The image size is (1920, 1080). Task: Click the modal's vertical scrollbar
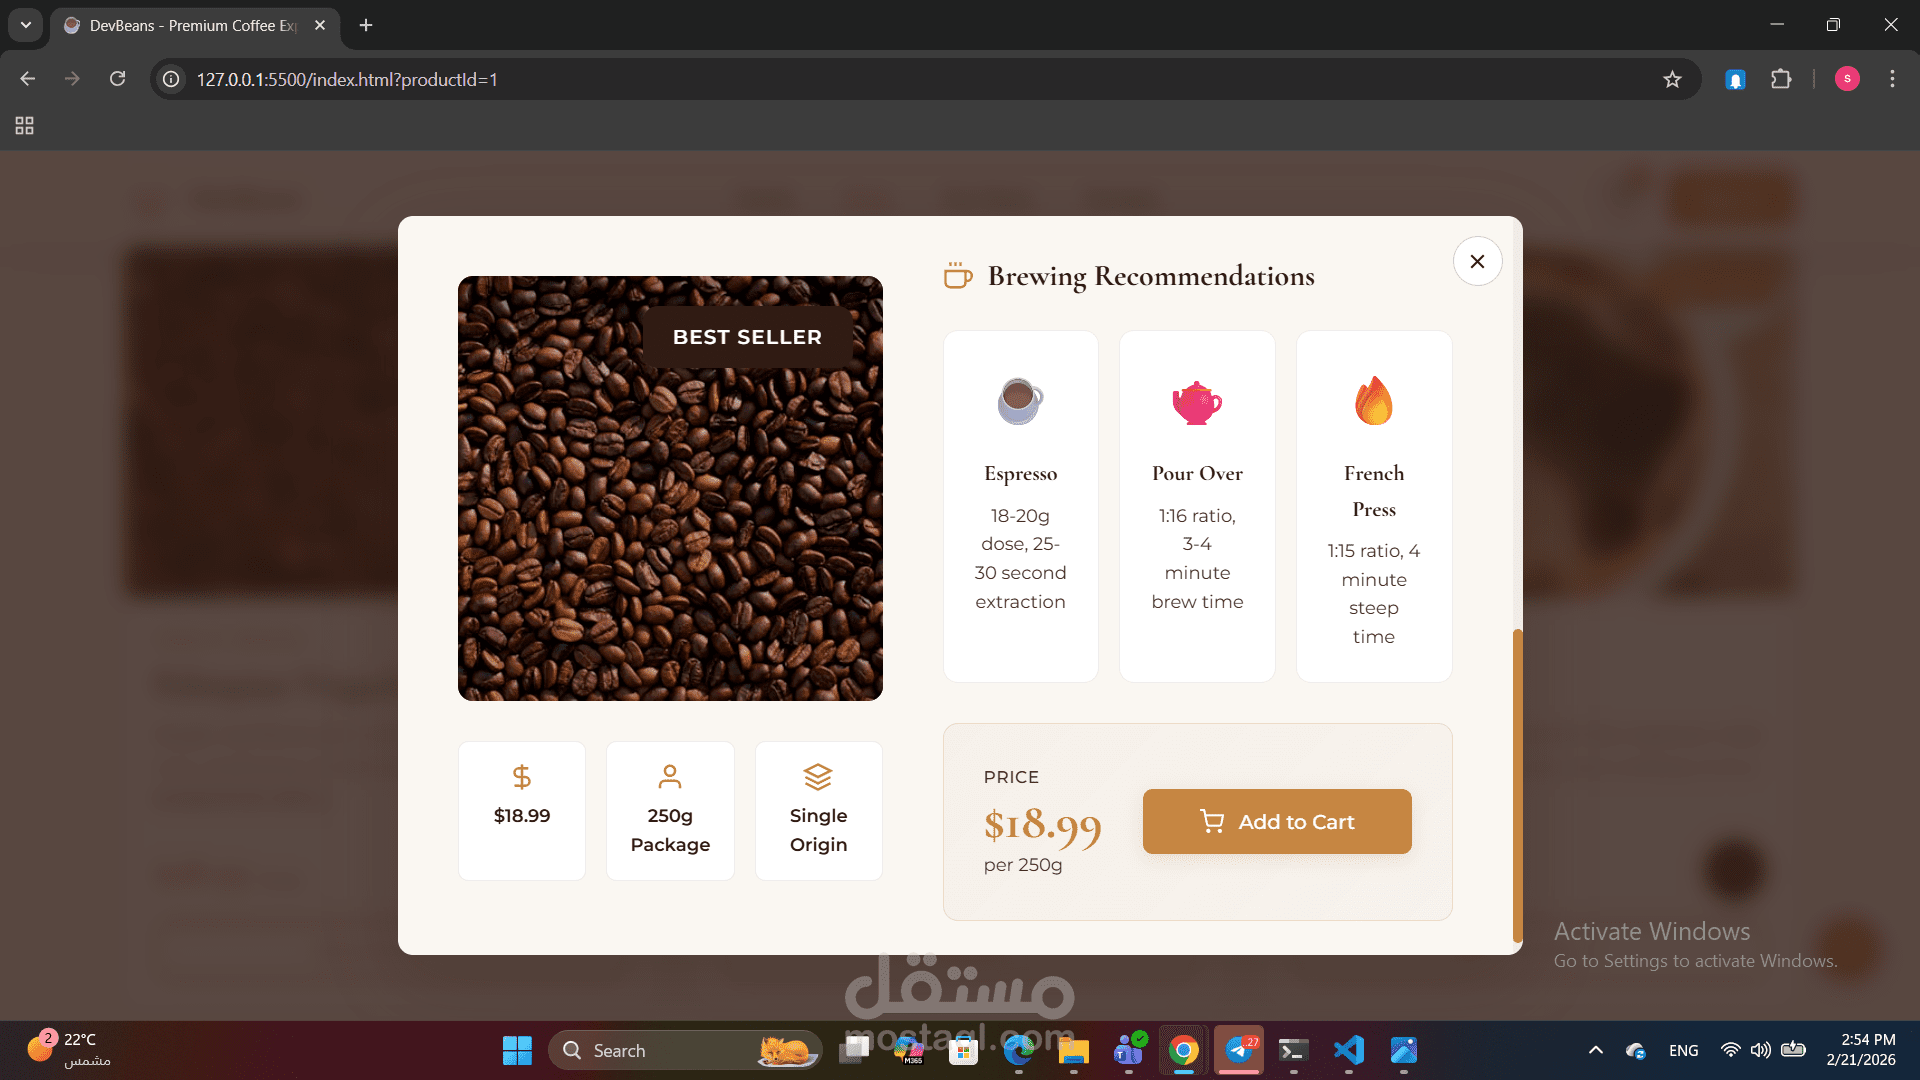[x=1517, y=785]
